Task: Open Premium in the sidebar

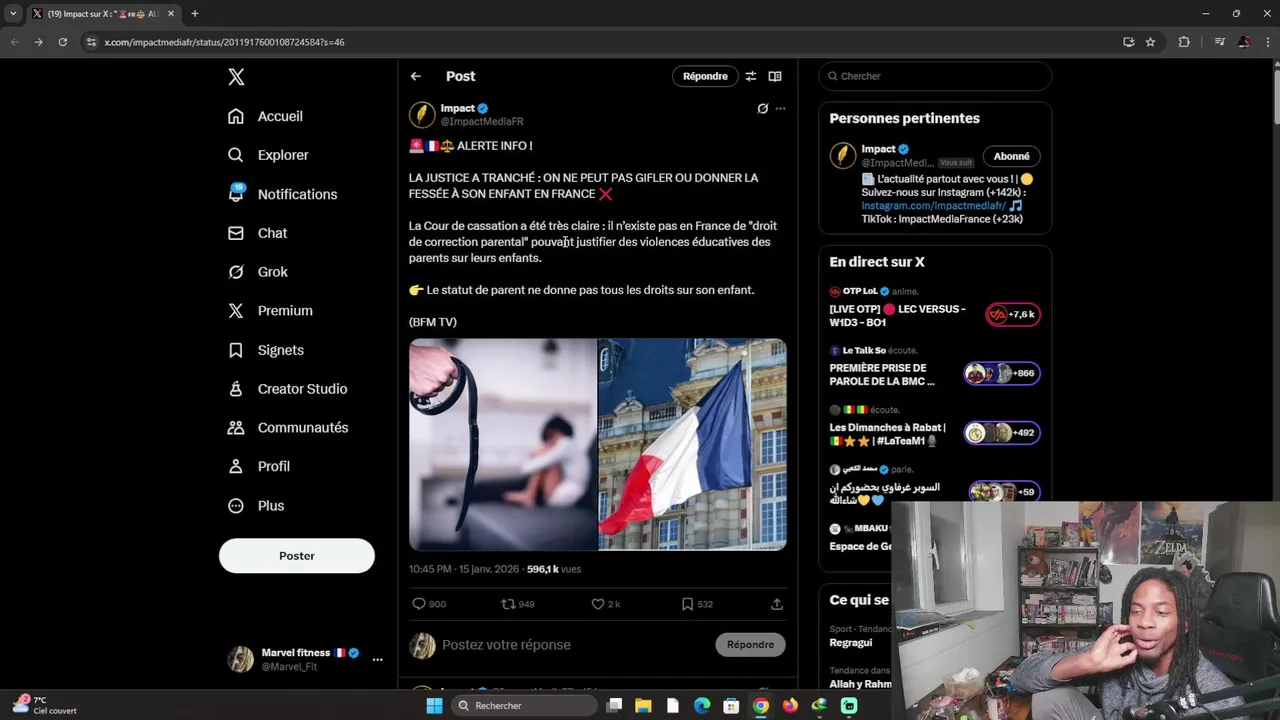Action: pyautogui.click(x=270, y=311)
